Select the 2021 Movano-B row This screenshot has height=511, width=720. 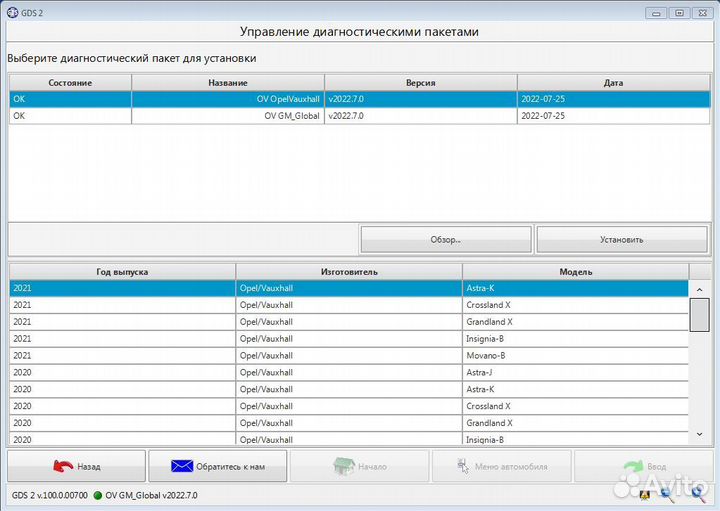coord(348,356)
